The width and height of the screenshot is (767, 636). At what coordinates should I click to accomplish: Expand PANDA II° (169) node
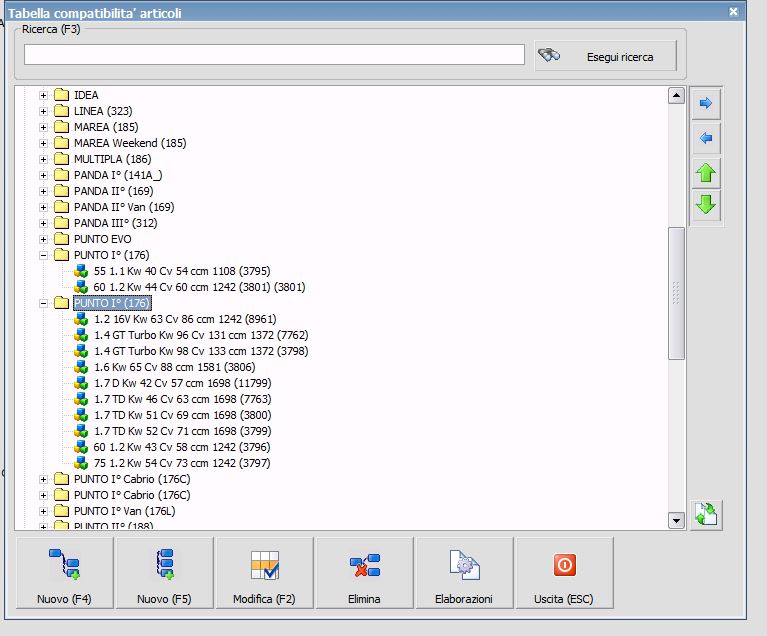coord(44,191)
